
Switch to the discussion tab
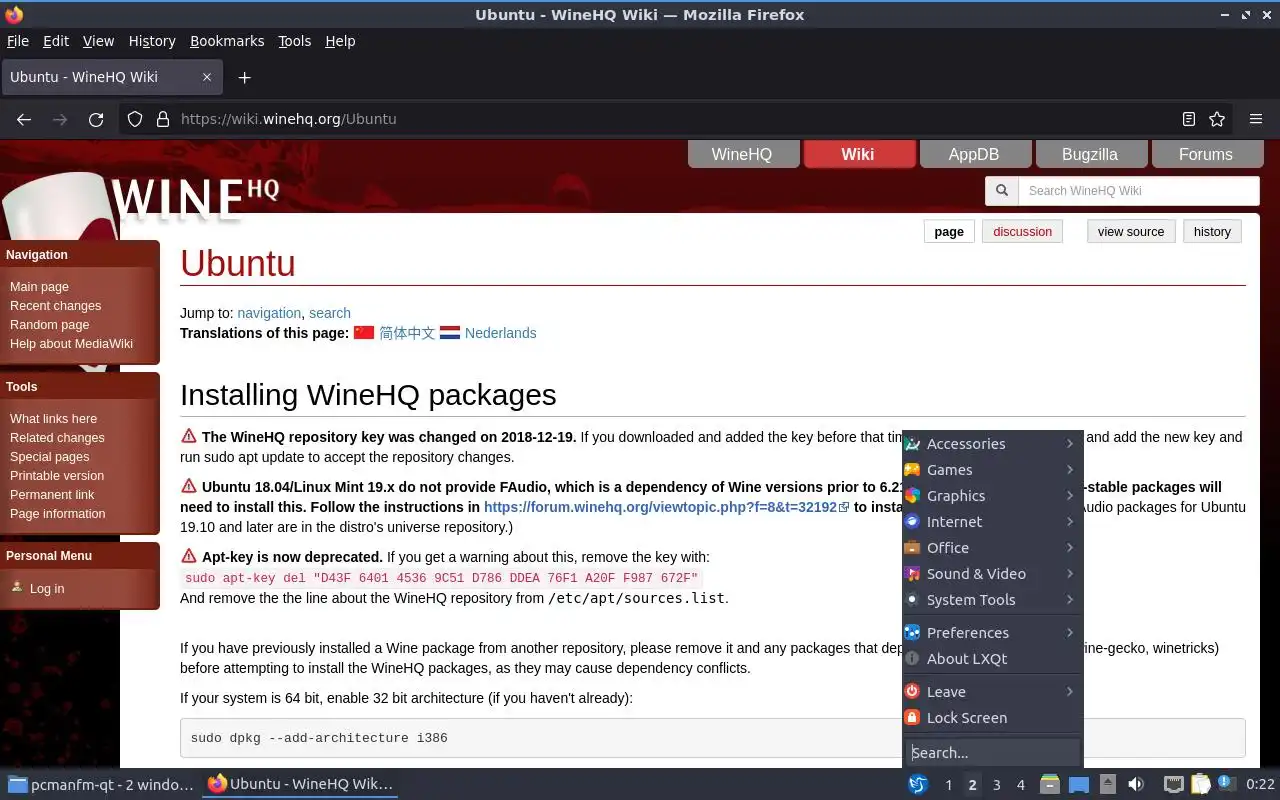click(1022, 232)
